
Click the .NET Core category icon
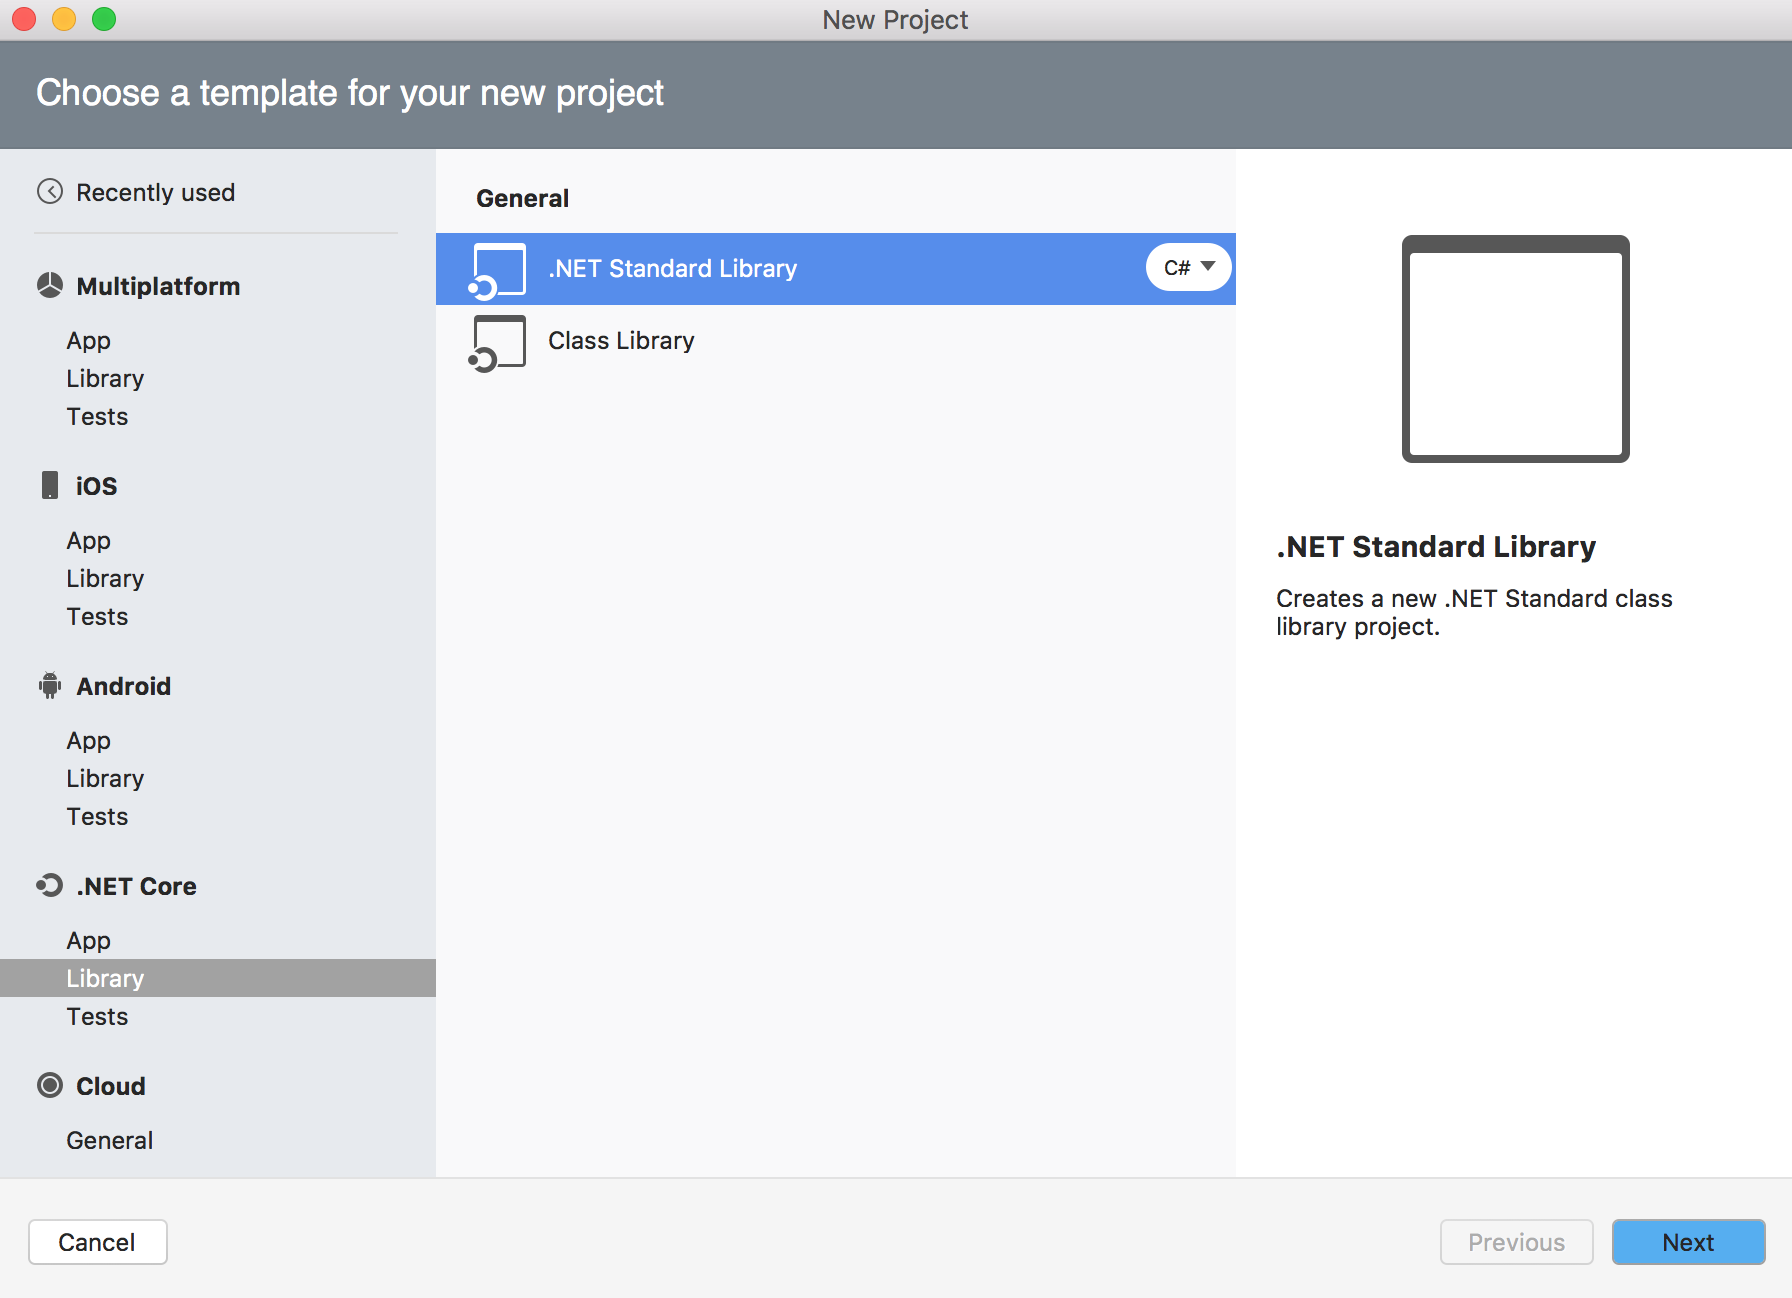click(x=50, y=885)
